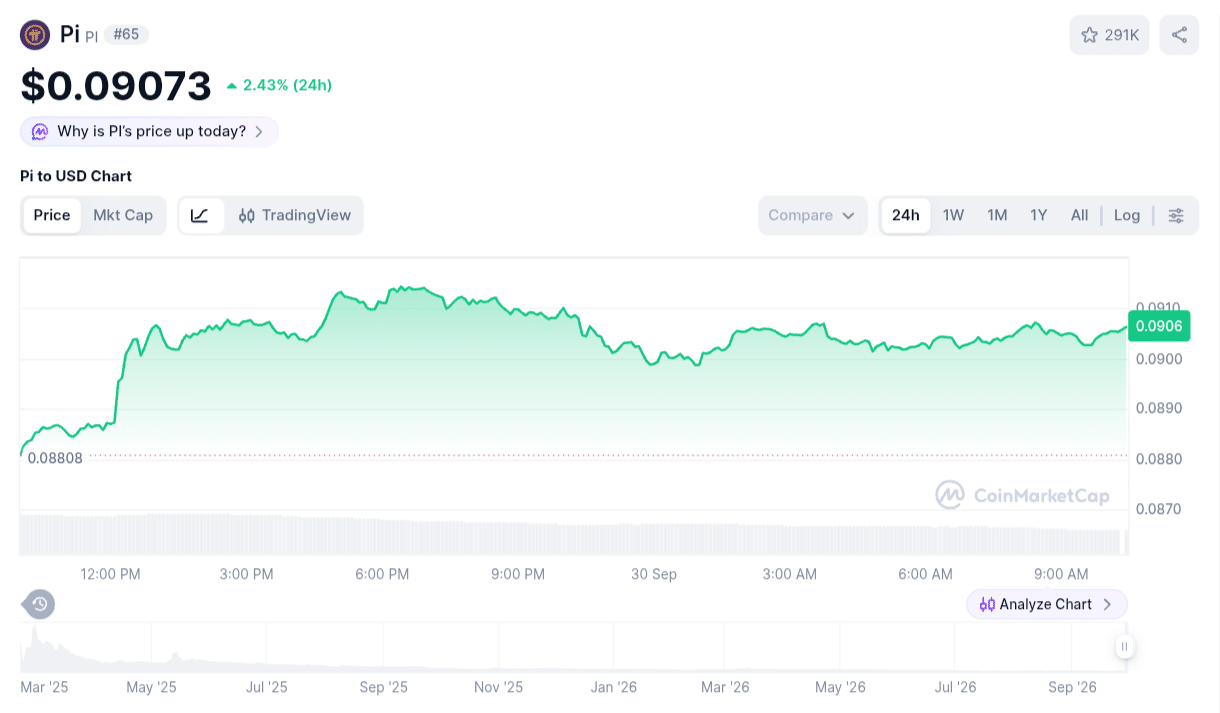Click the 0.08808 opening price label
The image size is (1220, 713).
click(55, 457)
